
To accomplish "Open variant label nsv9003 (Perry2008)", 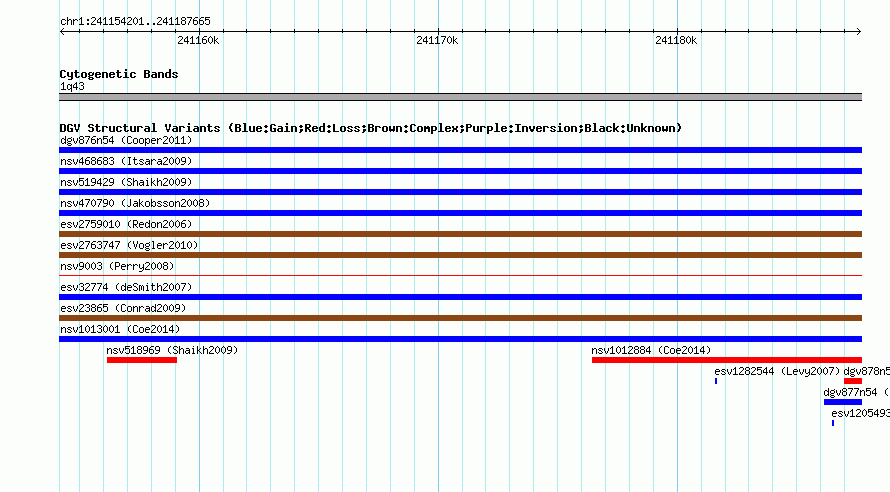I will point(117,266).
